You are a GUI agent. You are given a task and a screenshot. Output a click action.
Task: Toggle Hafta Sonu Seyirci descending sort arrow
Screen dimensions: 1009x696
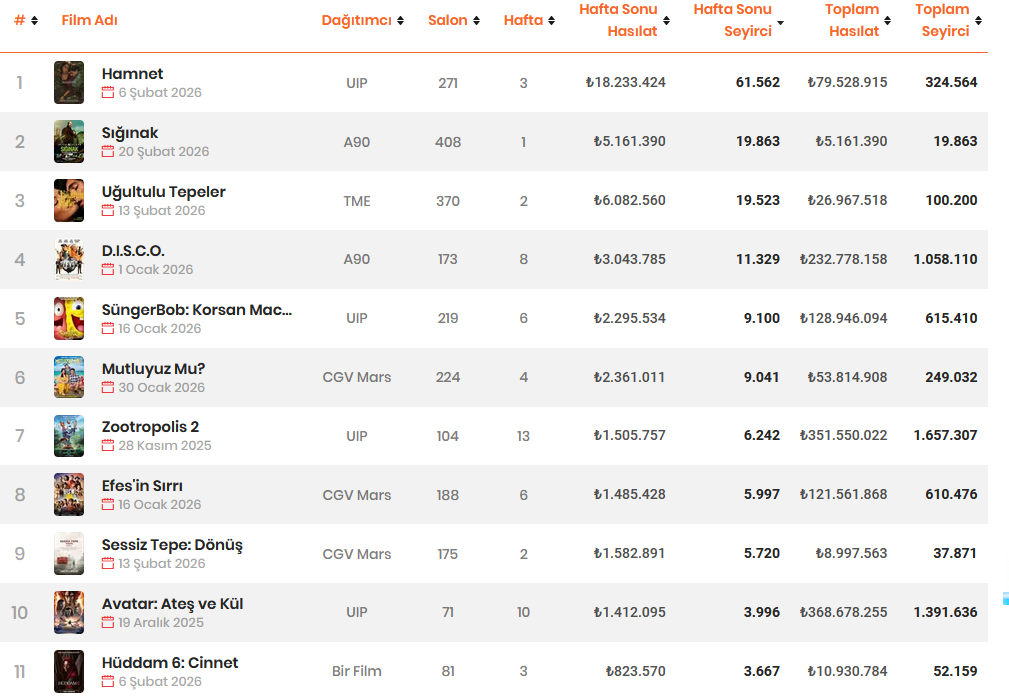point(781,23)
